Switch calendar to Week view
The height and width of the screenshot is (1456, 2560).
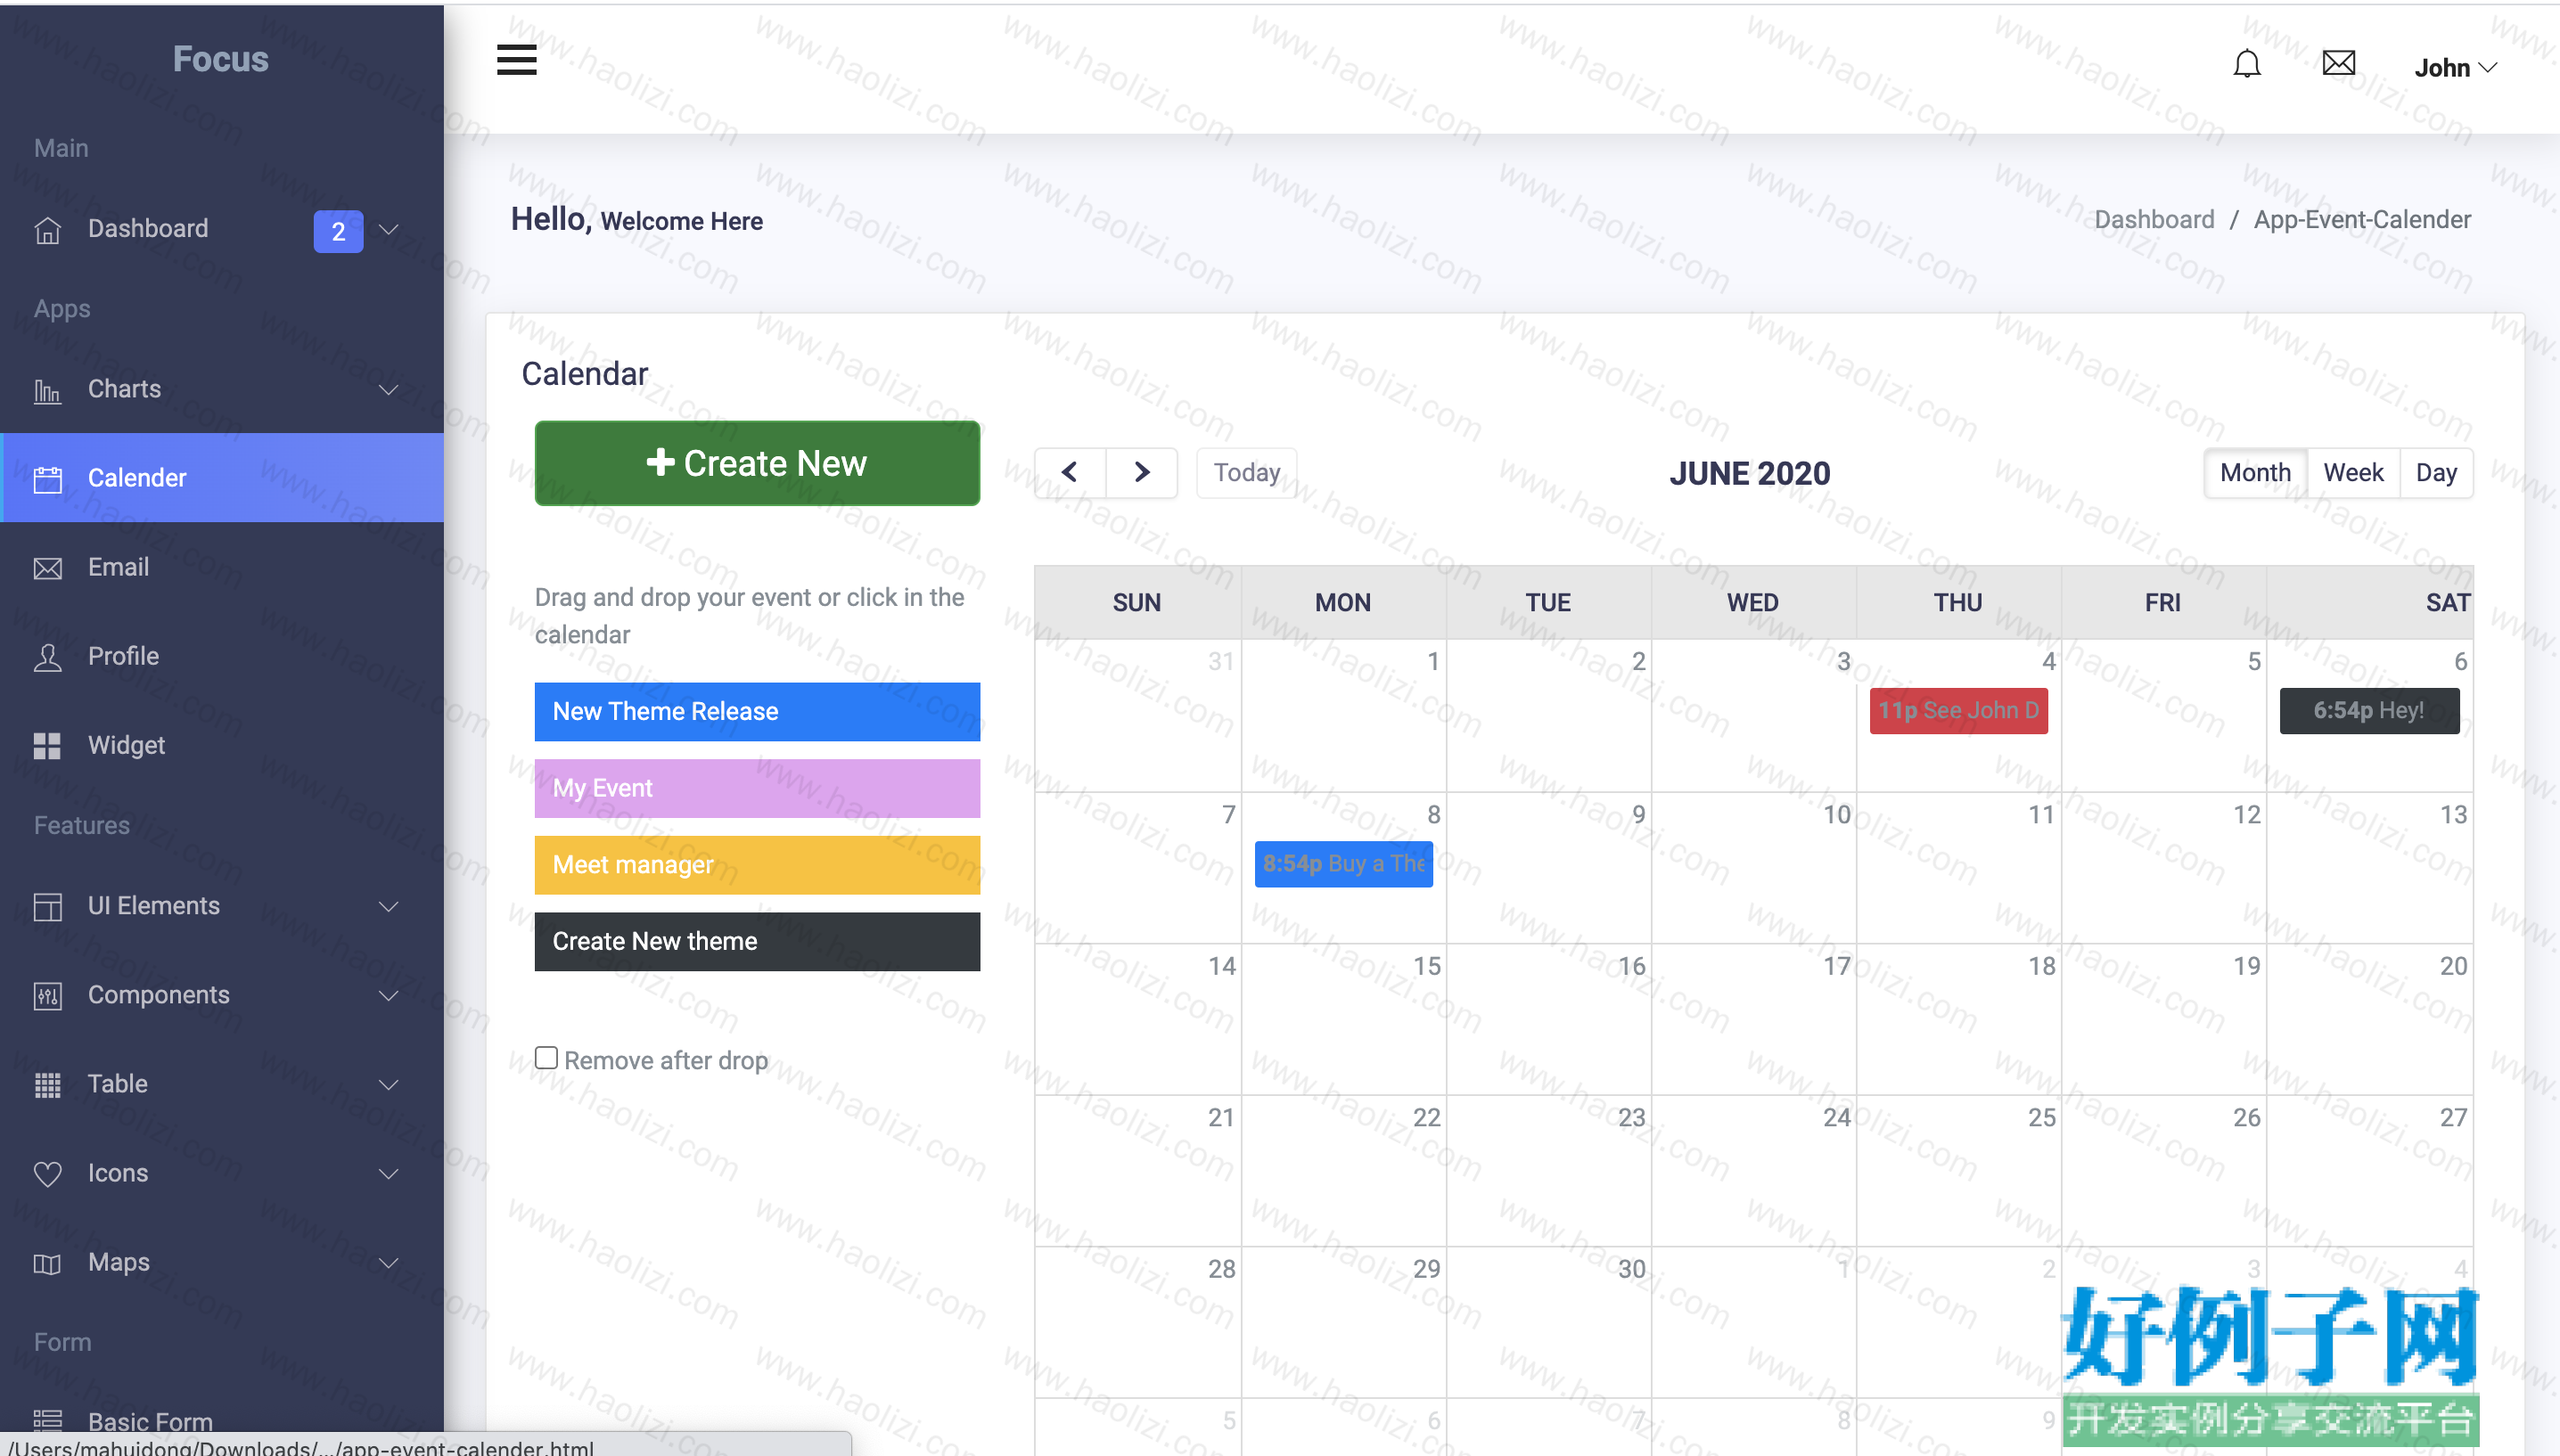2353,472
